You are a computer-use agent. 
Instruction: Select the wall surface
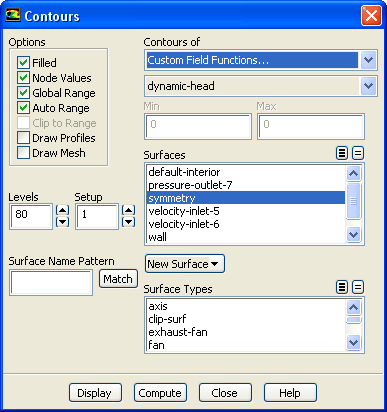(246, 237)
